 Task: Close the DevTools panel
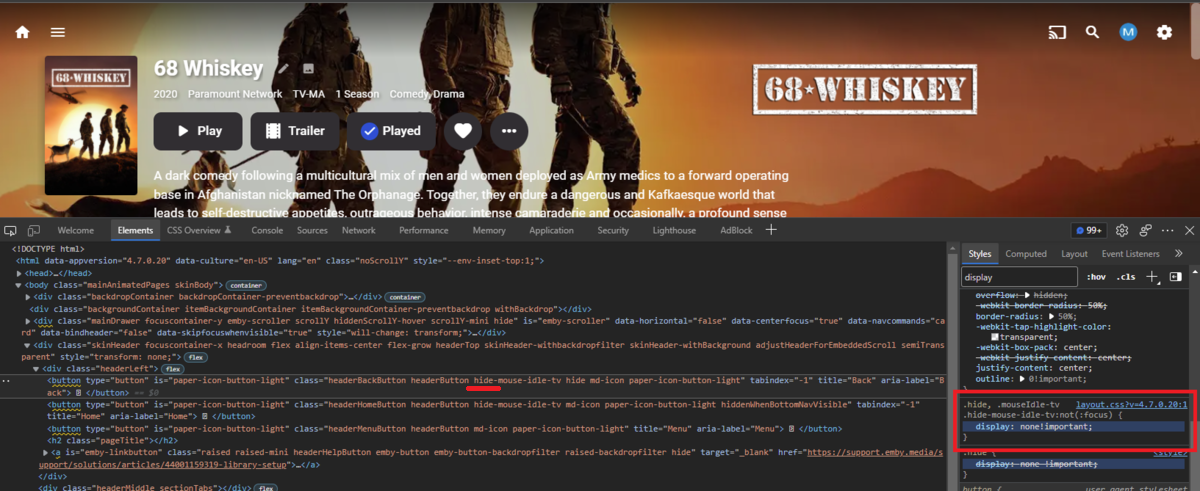(x=1189, y=230)
